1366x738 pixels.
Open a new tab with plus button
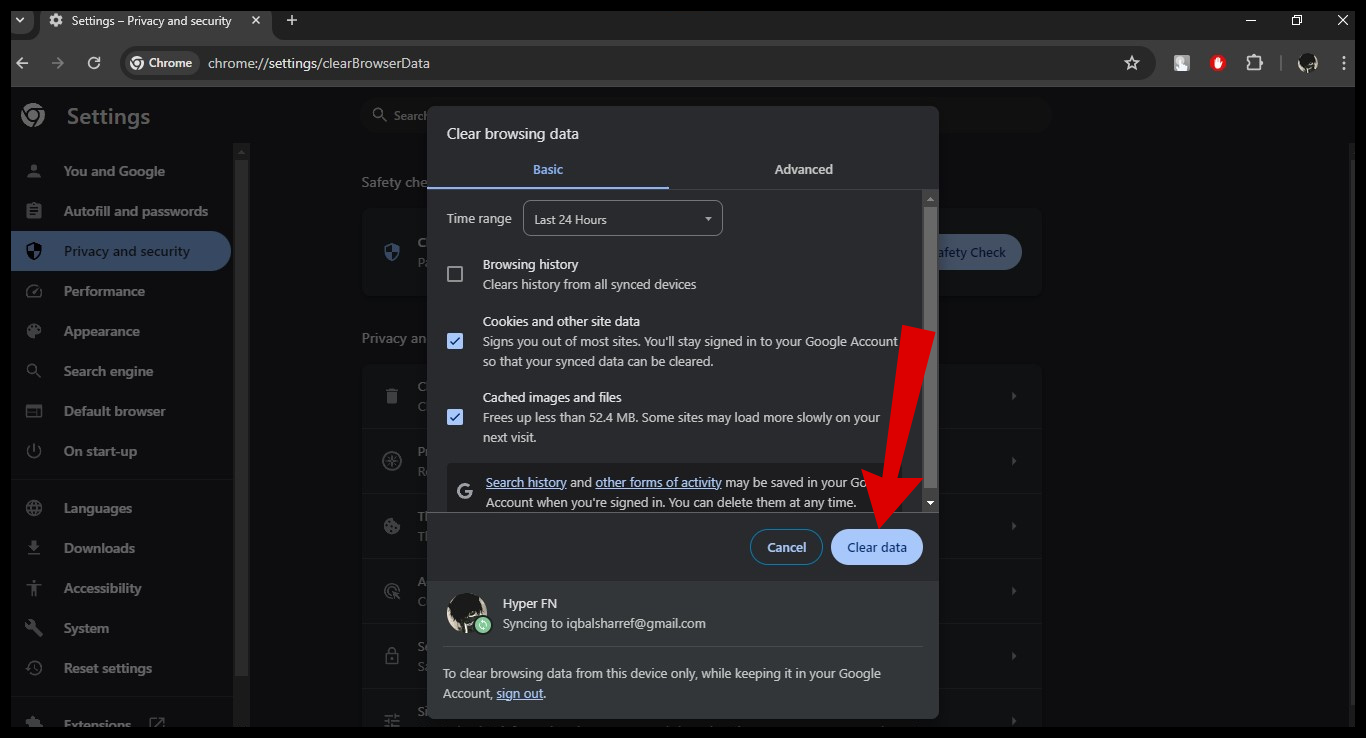pos(292,20)
